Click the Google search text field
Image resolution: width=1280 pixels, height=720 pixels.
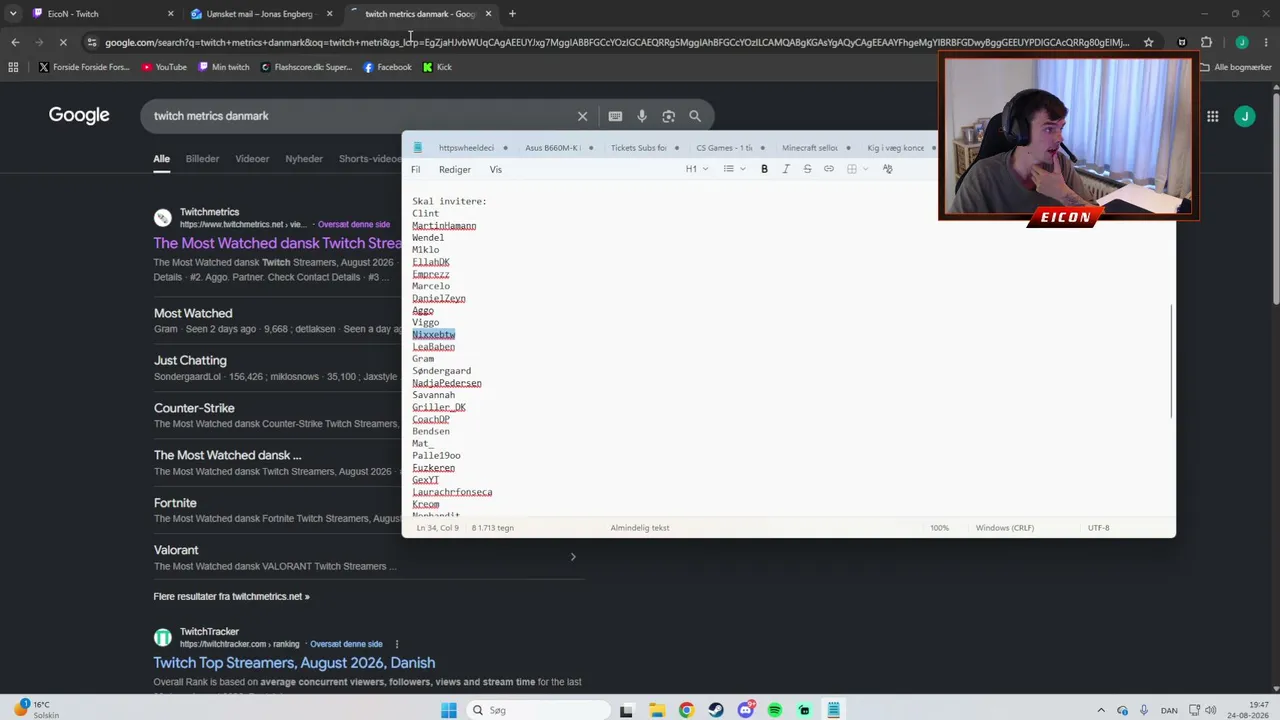[x=360, y=116]
